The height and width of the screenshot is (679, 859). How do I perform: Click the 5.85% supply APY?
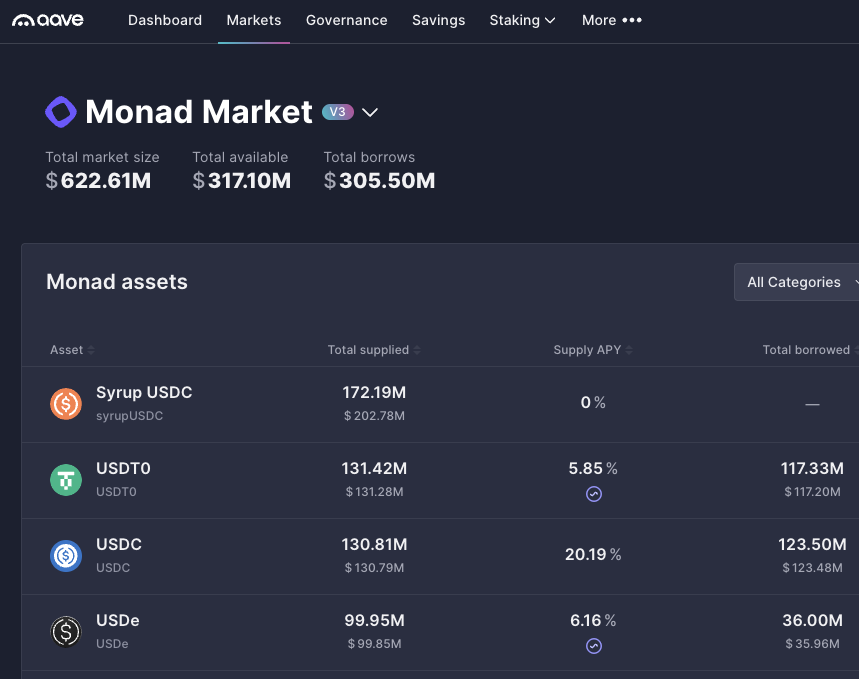[x=593, y=469]
